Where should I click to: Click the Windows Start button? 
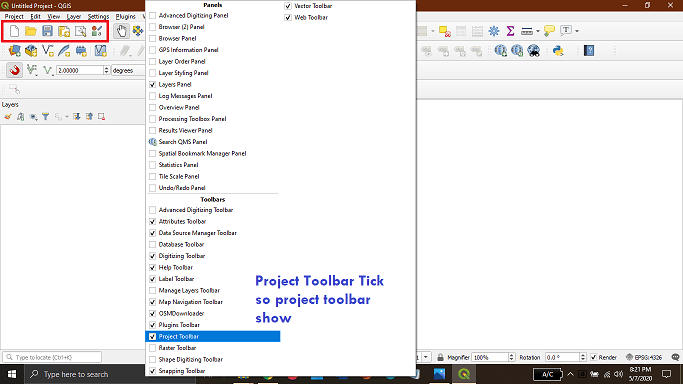(12, 374)
